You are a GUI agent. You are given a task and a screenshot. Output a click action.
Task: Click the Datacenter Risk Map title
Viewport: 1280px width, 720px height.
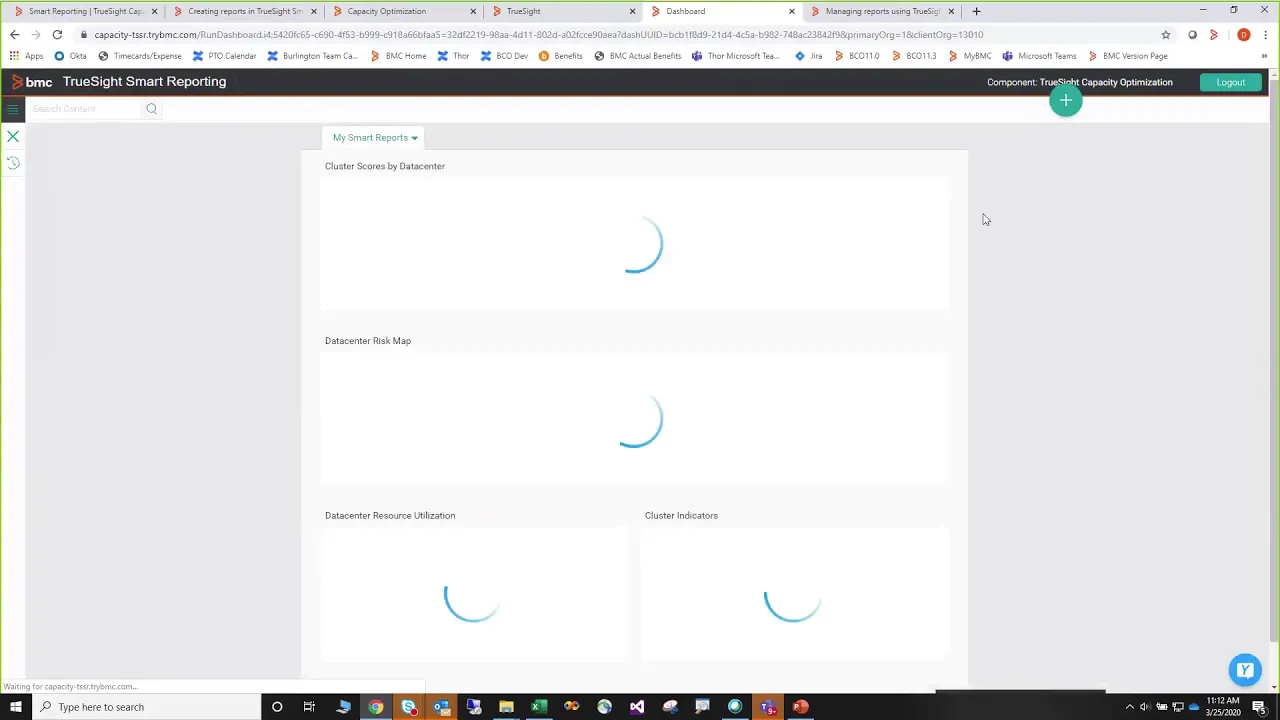click(368, 341)
